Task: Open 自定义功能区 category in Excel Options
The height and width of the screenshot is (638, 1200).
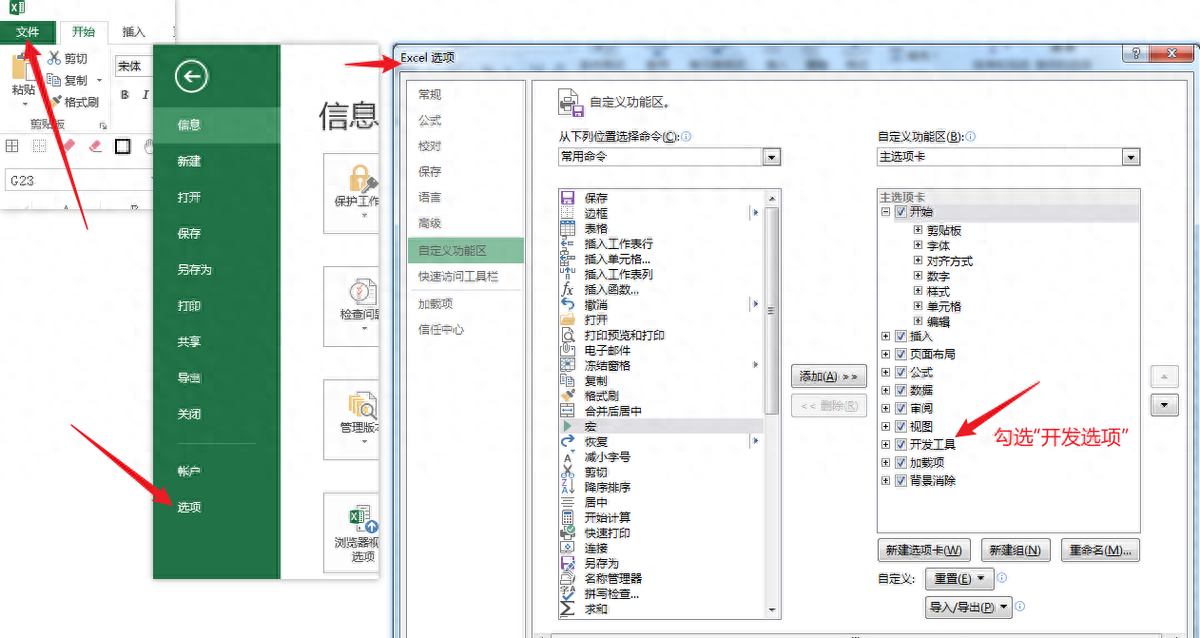Action: pyautogui.click(x=466, y=250)
